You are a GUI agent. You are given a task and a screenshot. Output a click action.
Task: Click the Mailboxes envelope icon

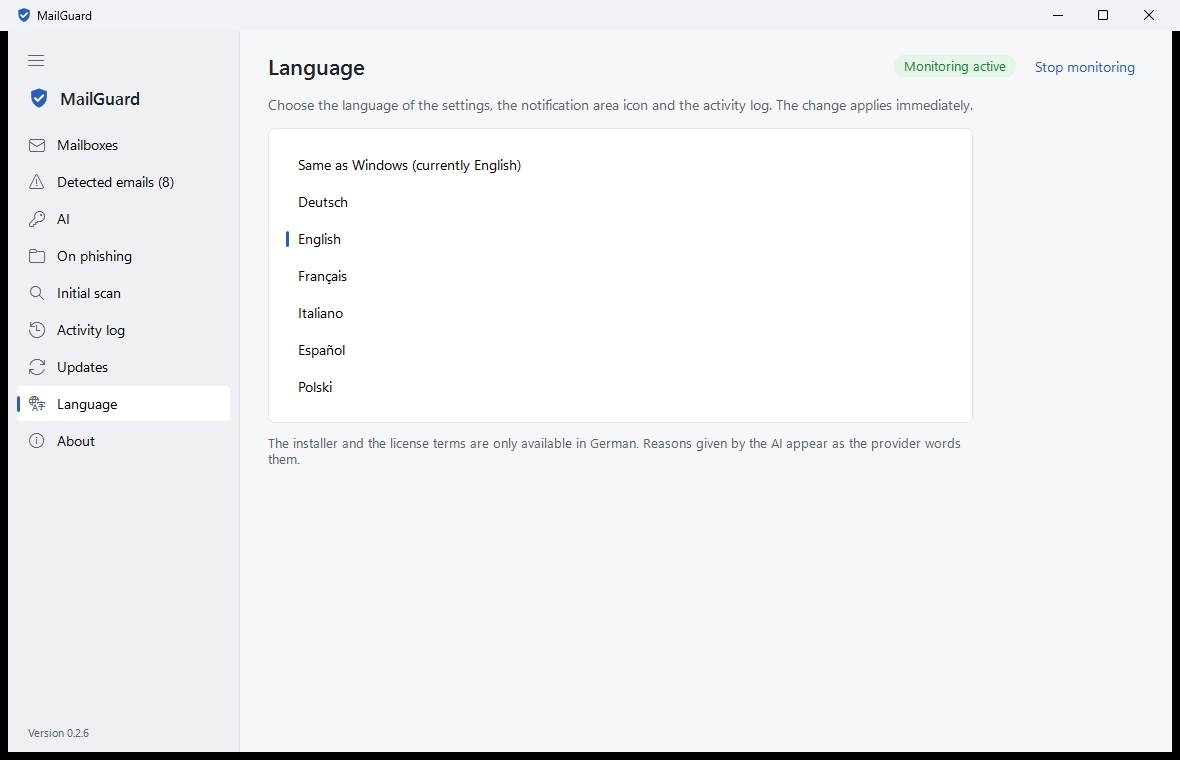point(37,145)
